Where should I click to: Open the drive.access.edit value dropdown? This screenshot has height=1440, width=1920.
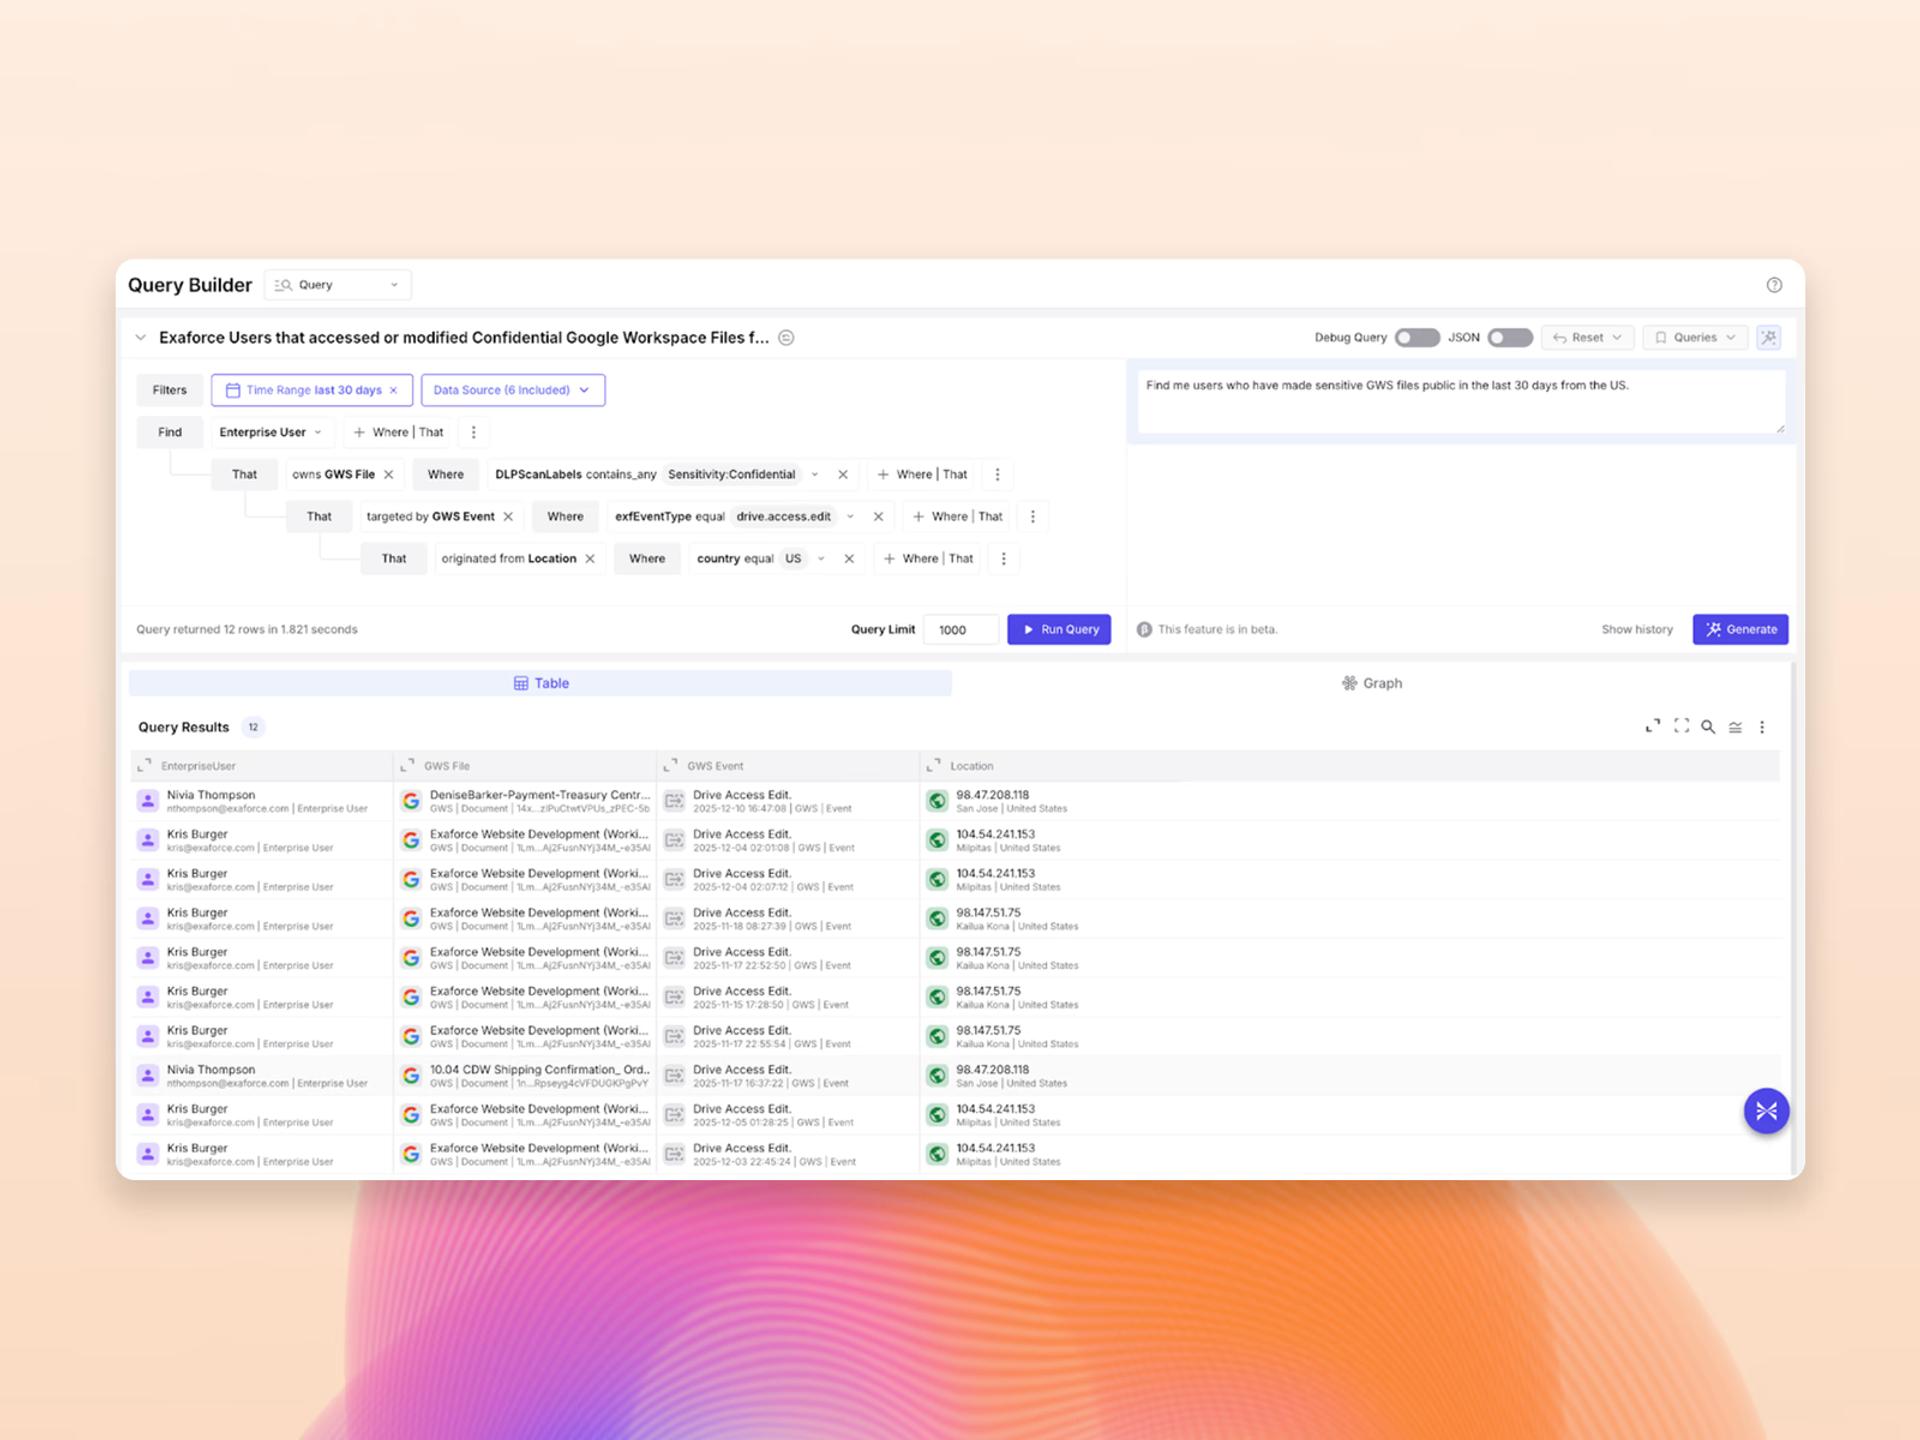click(850, 517)
